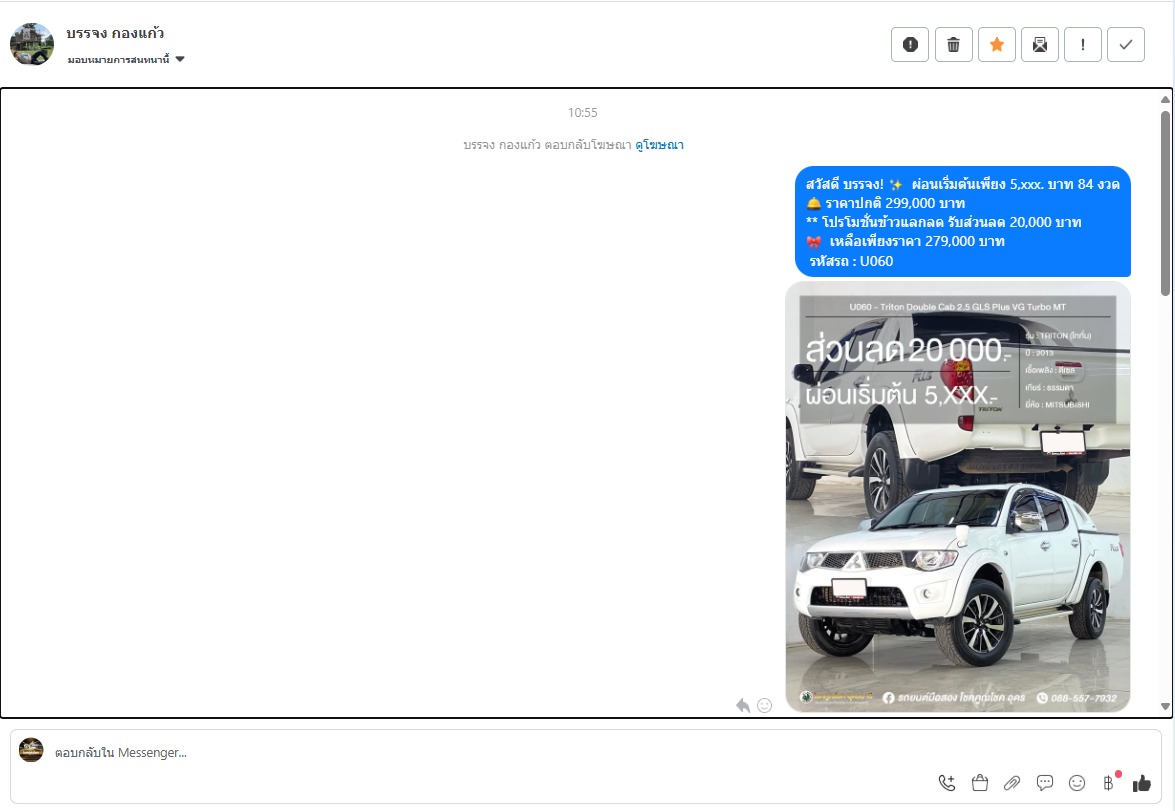Screen dimensions: 1175x811
Task: Open the ดูโฆษณา view ad link
Action: coord(659,145)
